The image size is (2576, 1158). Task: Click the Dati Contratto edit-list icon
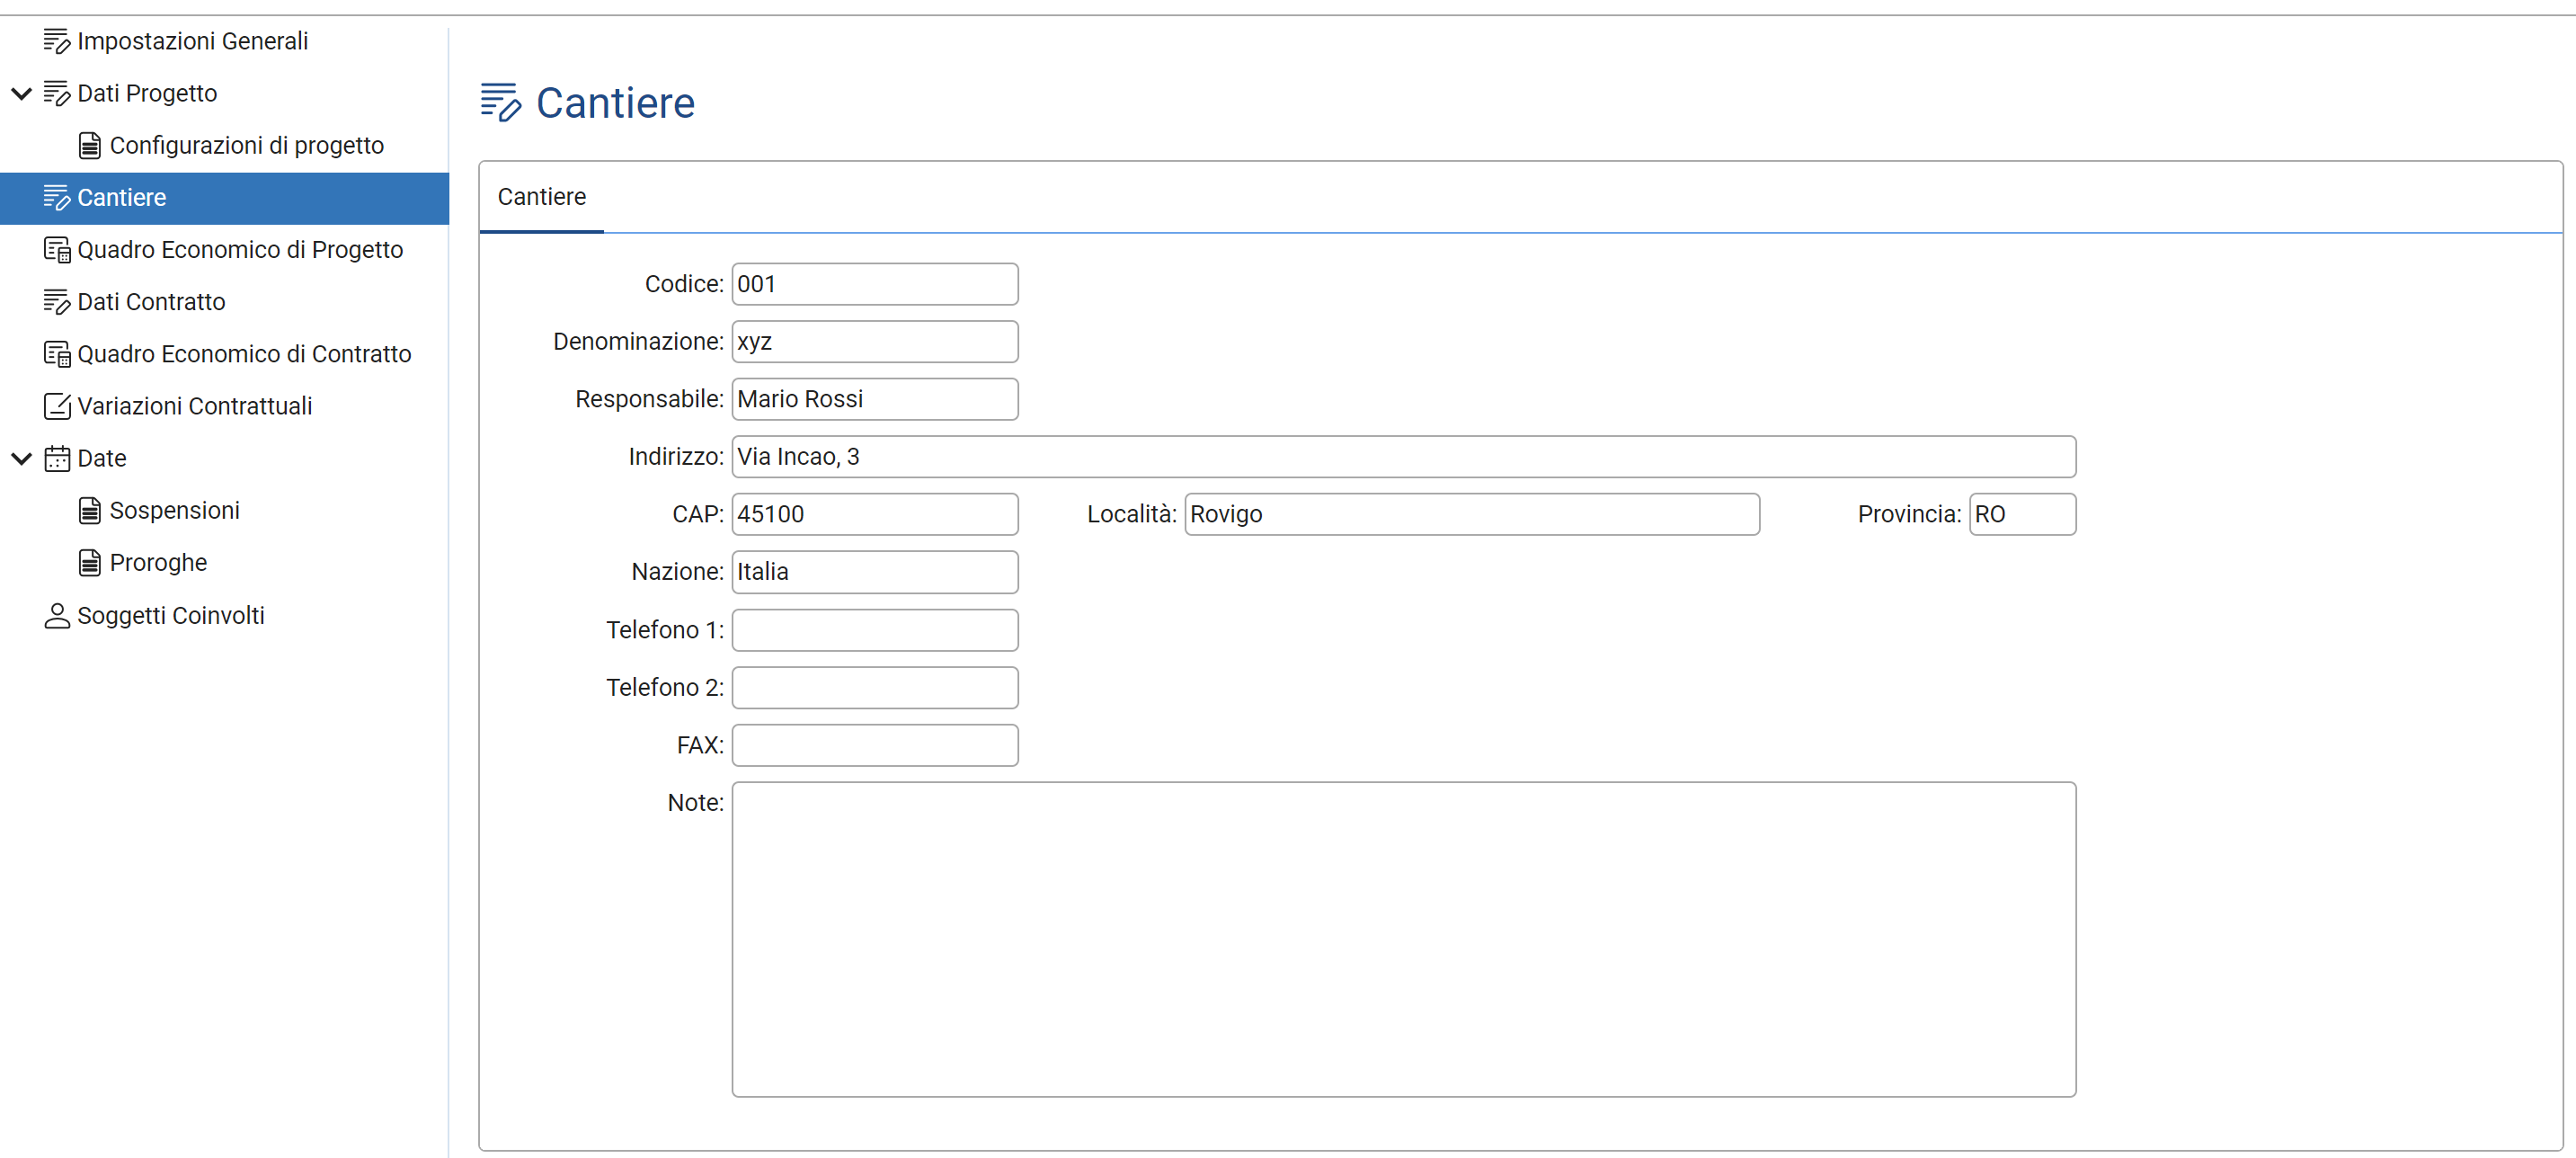coord(56,302)
